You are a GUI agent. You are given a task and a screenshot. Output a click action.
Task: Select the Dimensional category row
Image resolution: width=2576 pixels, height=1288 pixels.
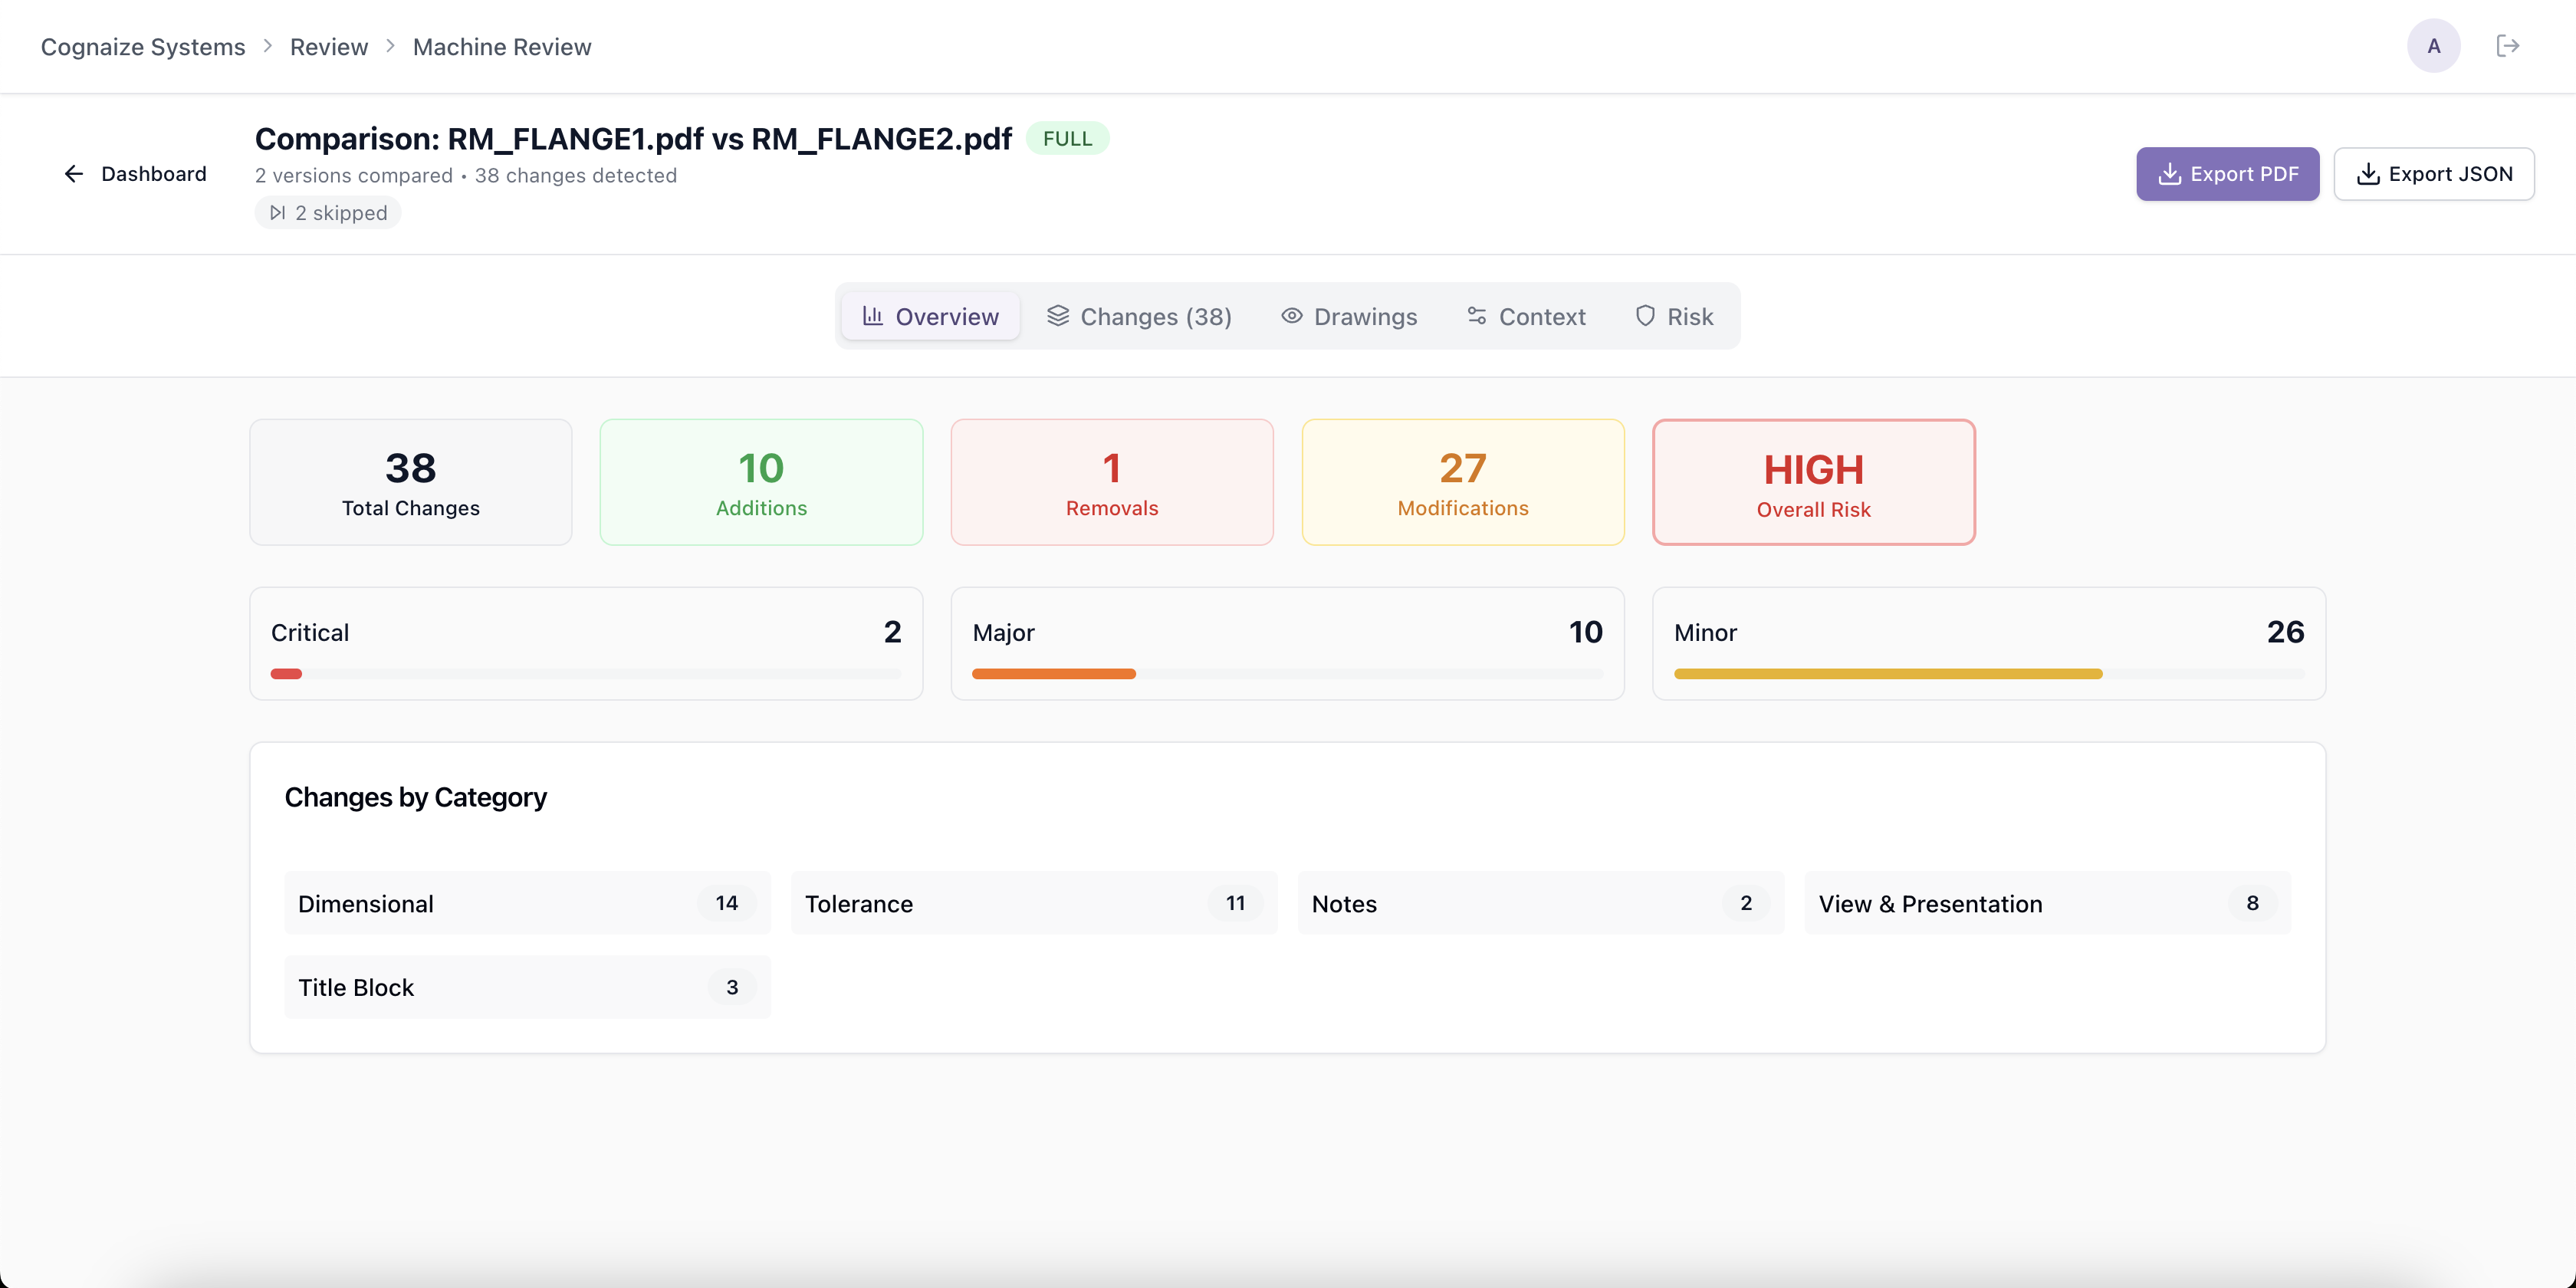(x=527, y=903)
